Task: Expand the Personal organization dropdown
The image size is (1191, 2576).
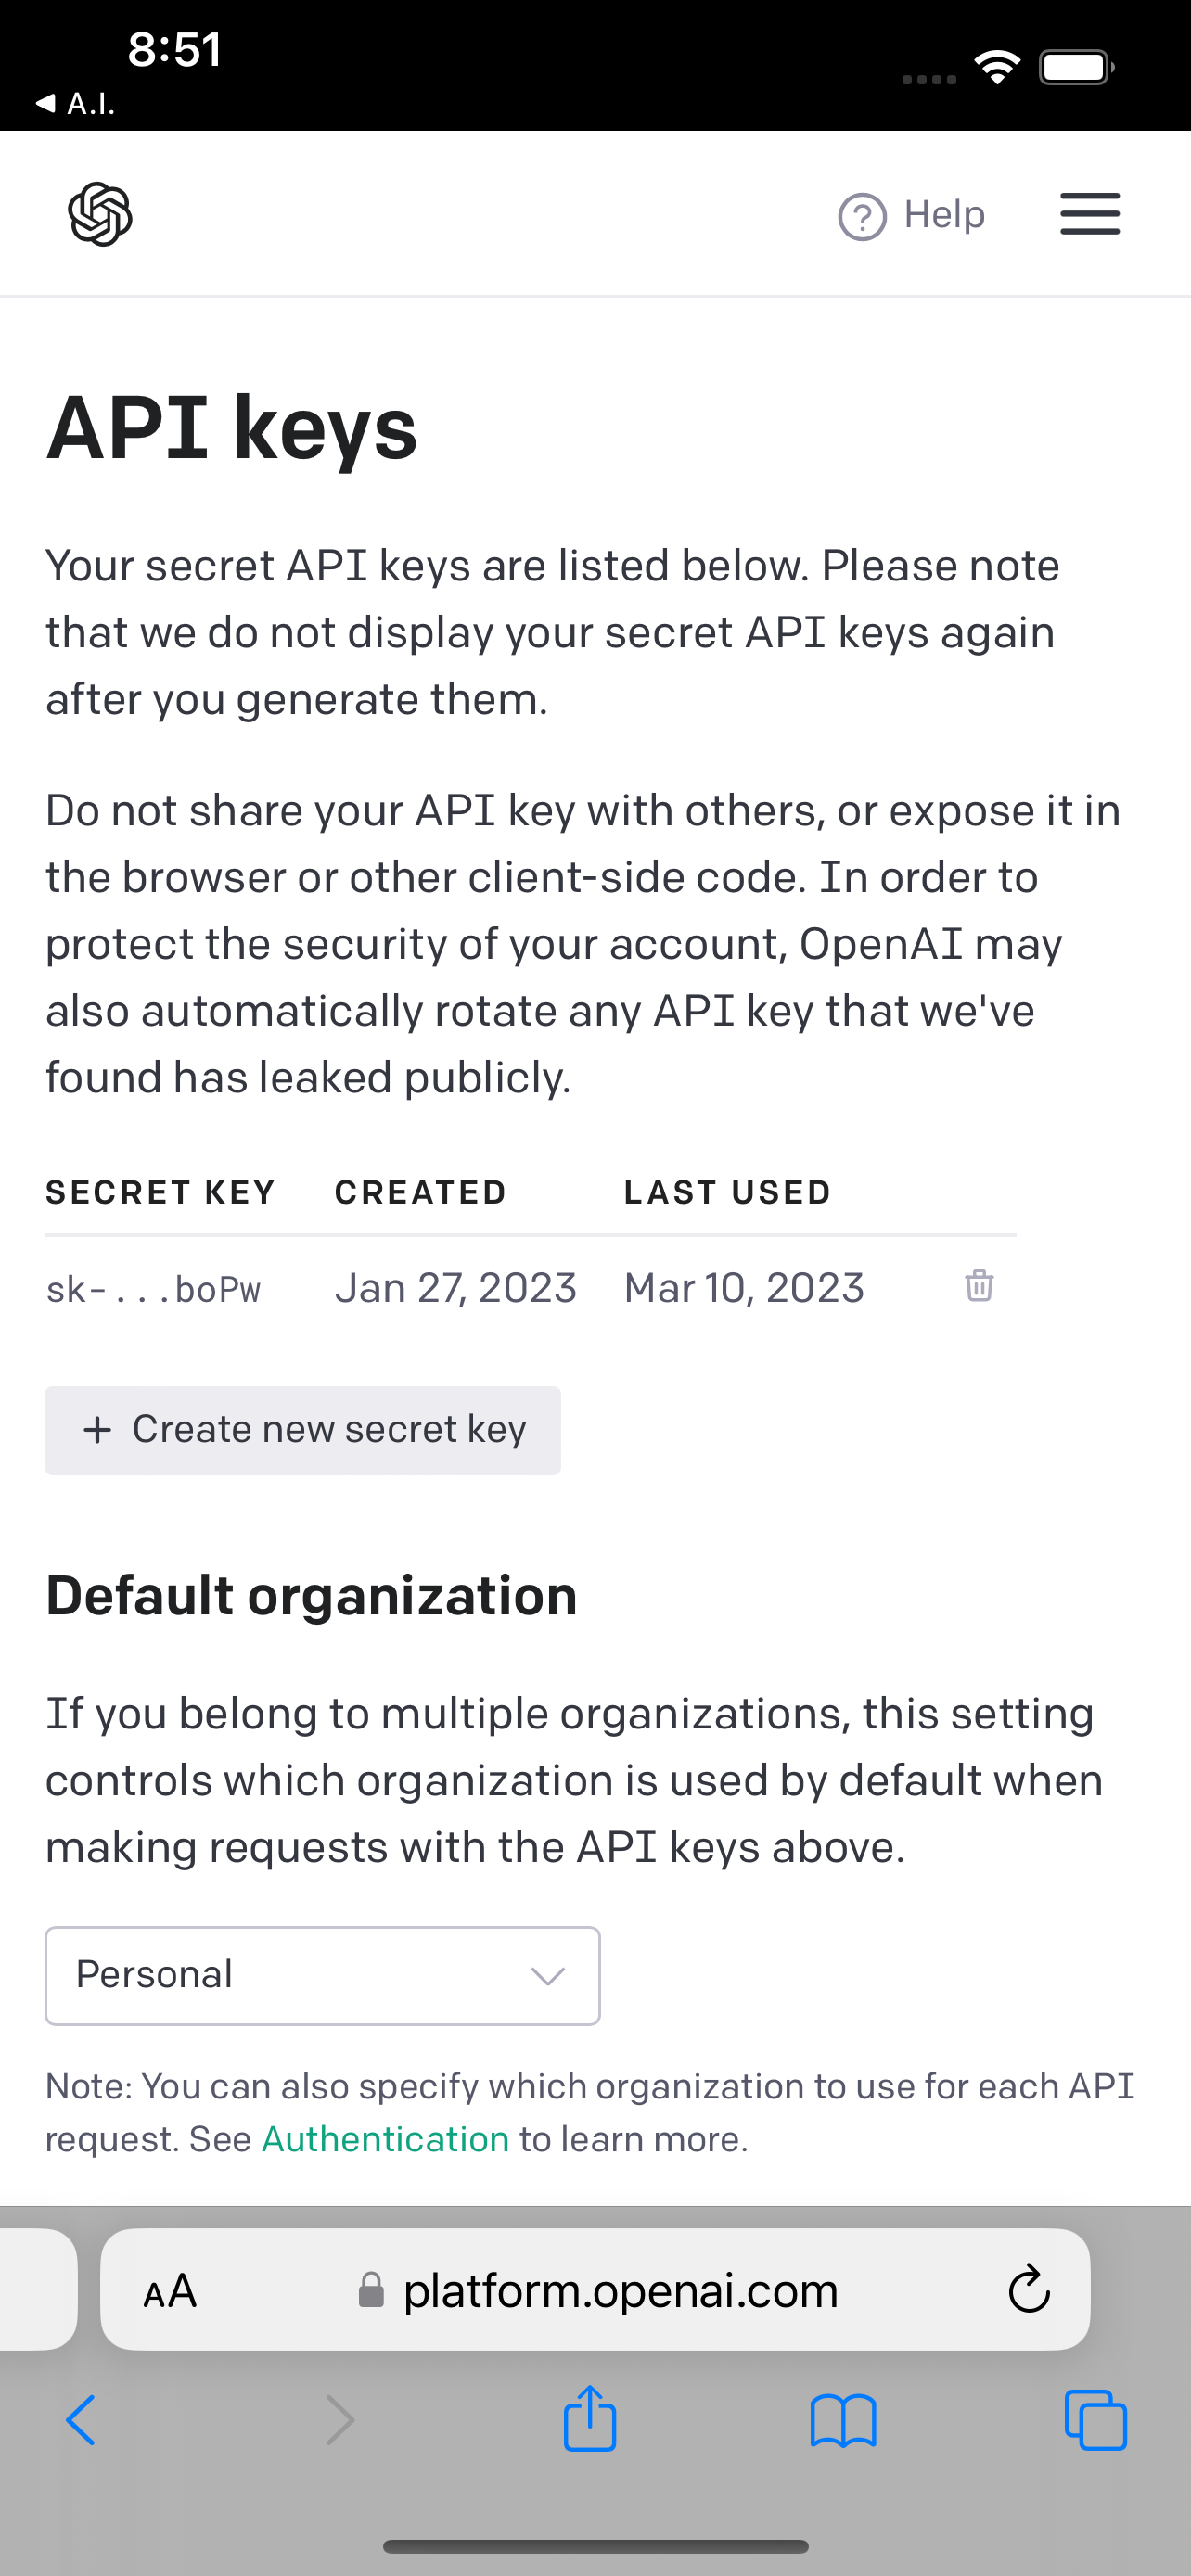Action: tap(322, 1976)
